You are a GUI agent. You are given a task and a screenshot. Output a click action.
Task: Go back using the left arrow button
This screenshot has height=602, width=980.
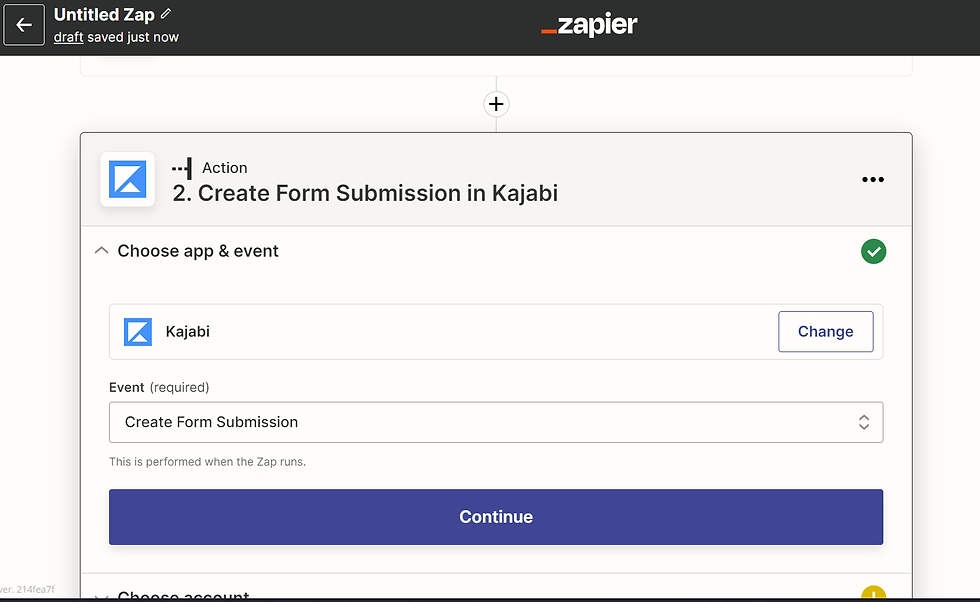click(24, 25)
